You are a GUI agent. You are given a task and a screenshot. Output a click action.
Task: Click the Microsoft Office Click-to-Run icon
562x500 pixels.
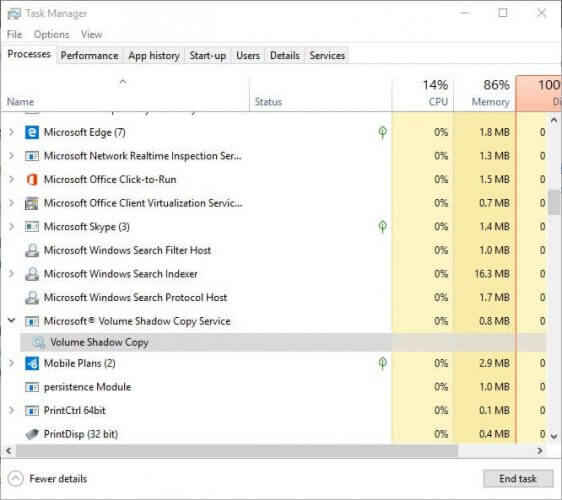point(32,179)
